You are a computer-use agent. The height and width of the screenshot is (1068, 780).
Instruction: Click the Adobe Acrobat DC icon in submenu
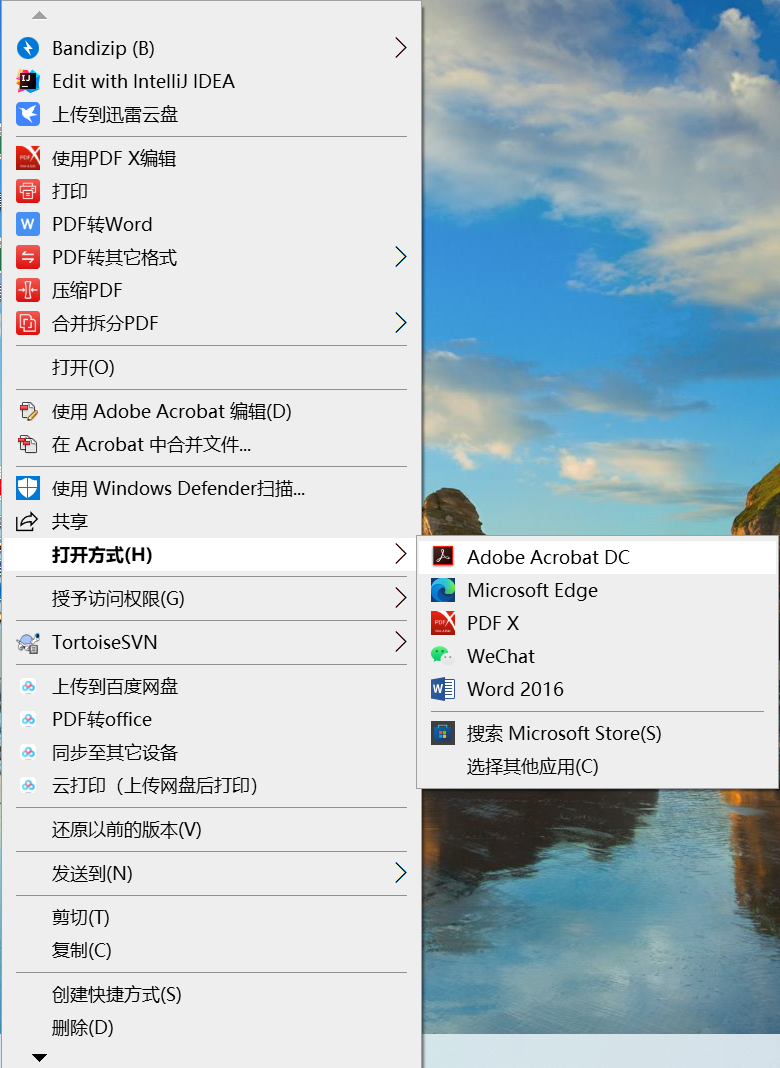pos(443,556)
